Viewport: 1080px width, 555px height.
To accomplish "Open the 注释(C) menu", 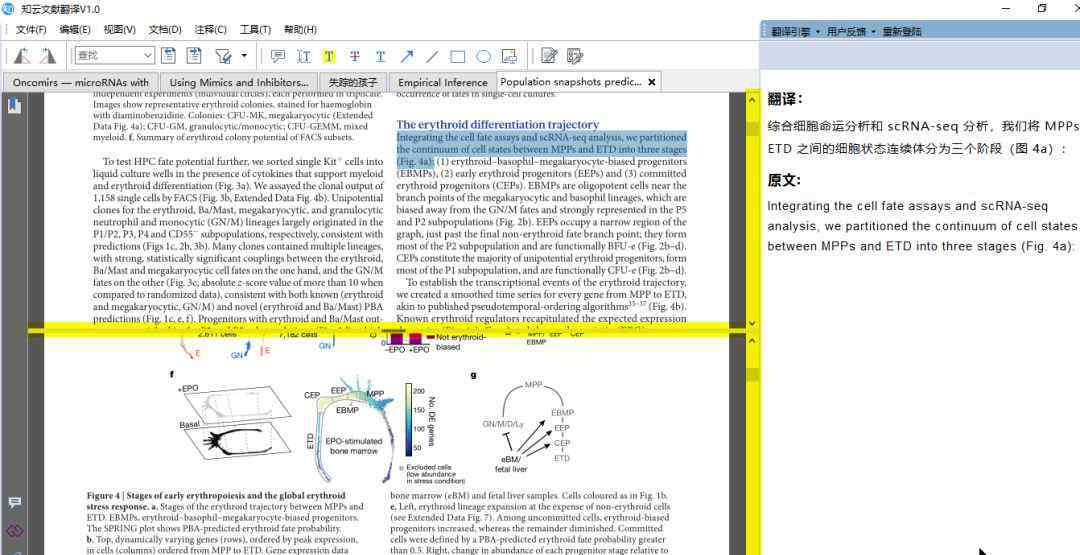I will pos(210,30).
